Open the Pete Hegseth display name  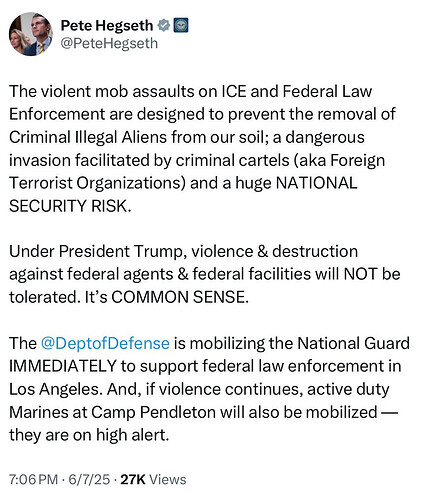point(107,26)
